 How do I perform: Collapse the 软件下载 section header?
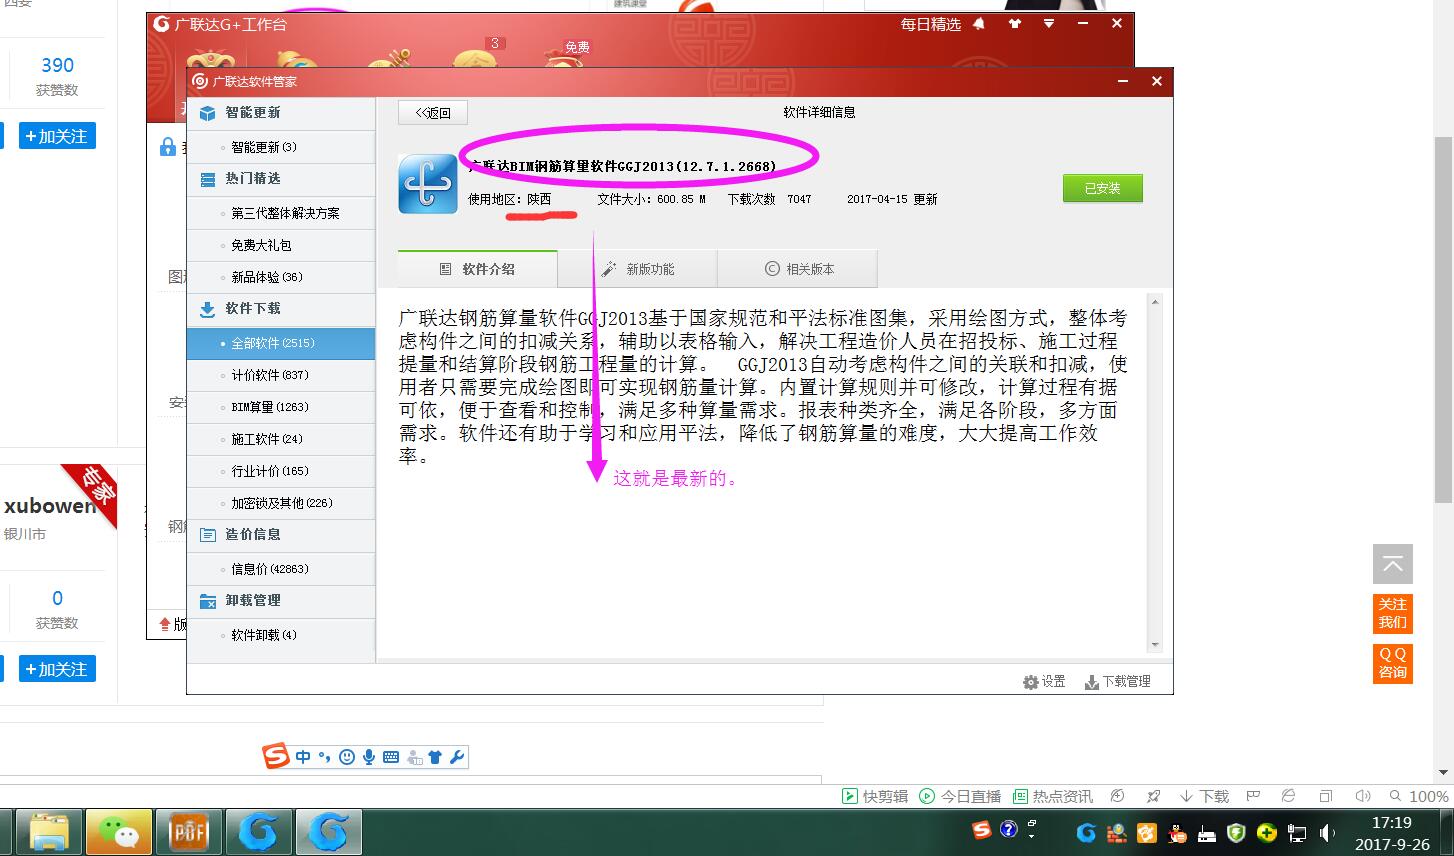[x=281, y=309]
